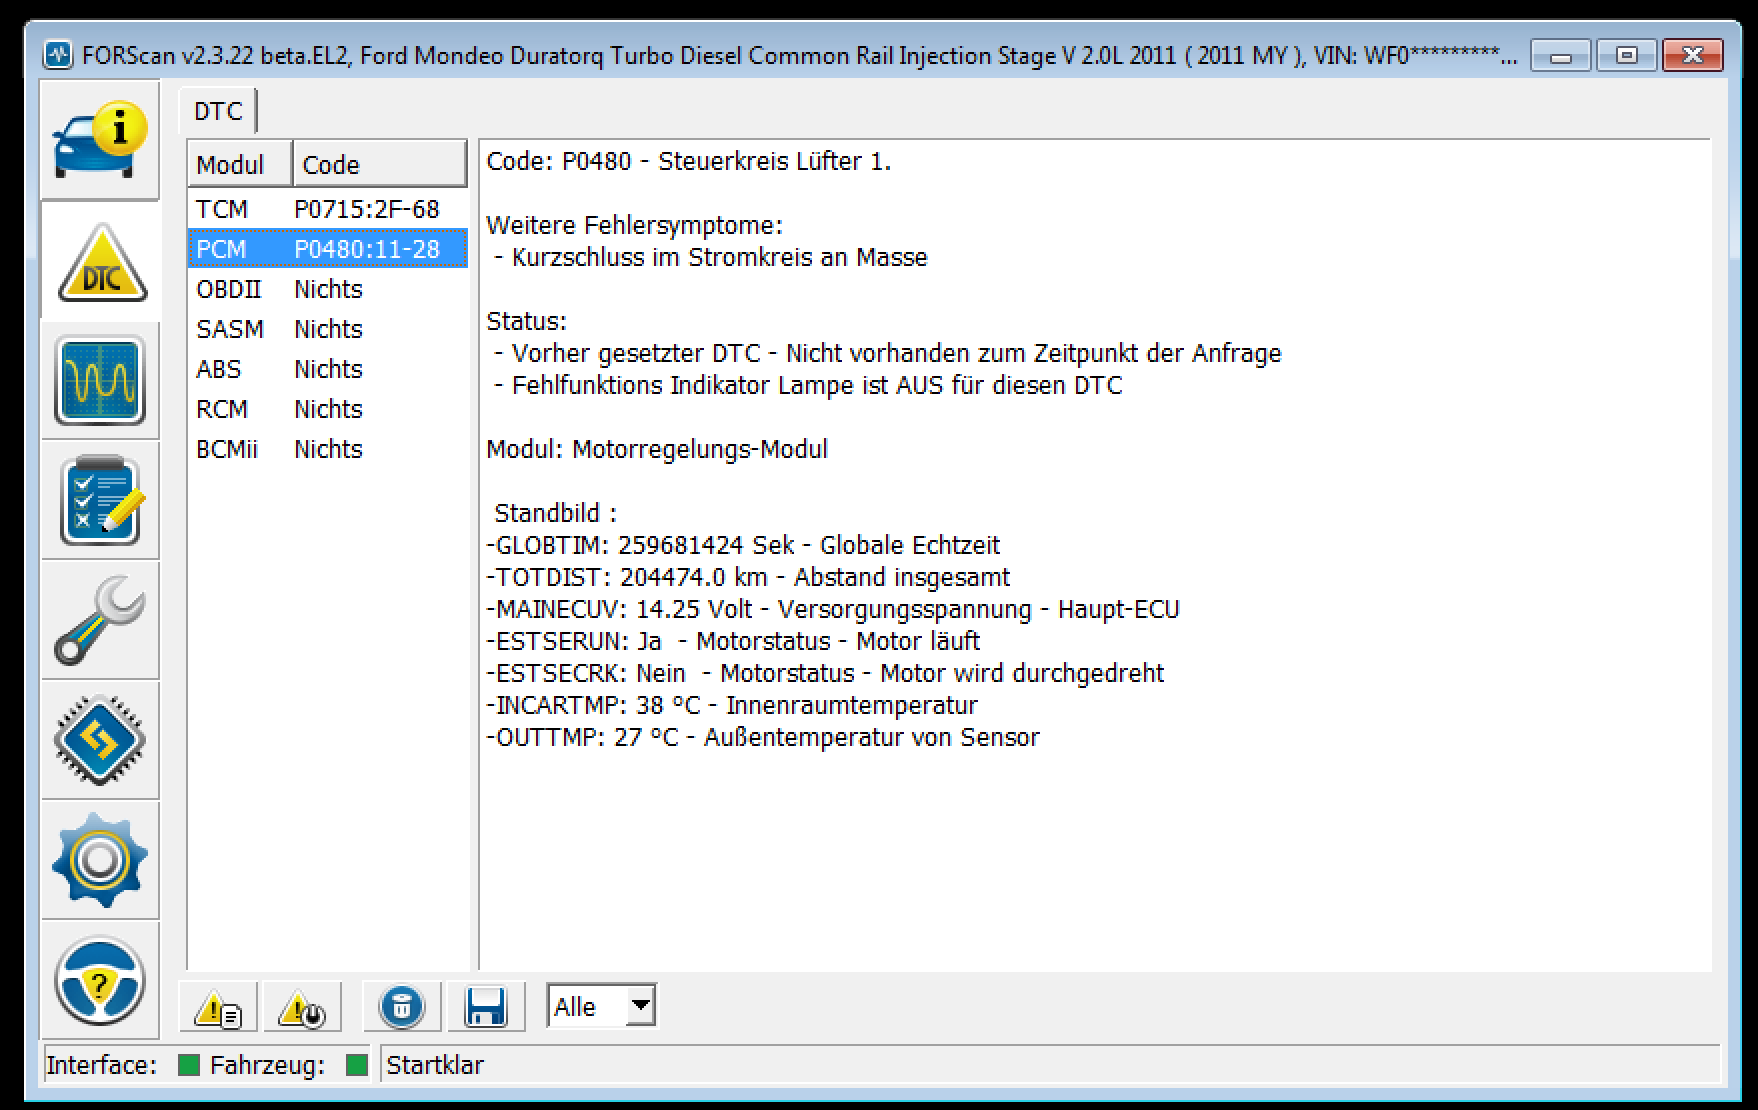1758x1110 pixels.
Task: Click the clear DTC trash button
Action: (402, 1007)
